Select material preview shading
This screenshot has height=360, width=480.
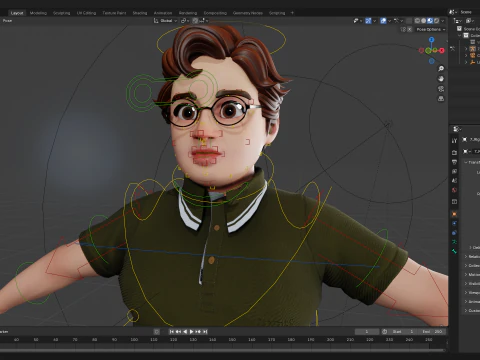430,21
